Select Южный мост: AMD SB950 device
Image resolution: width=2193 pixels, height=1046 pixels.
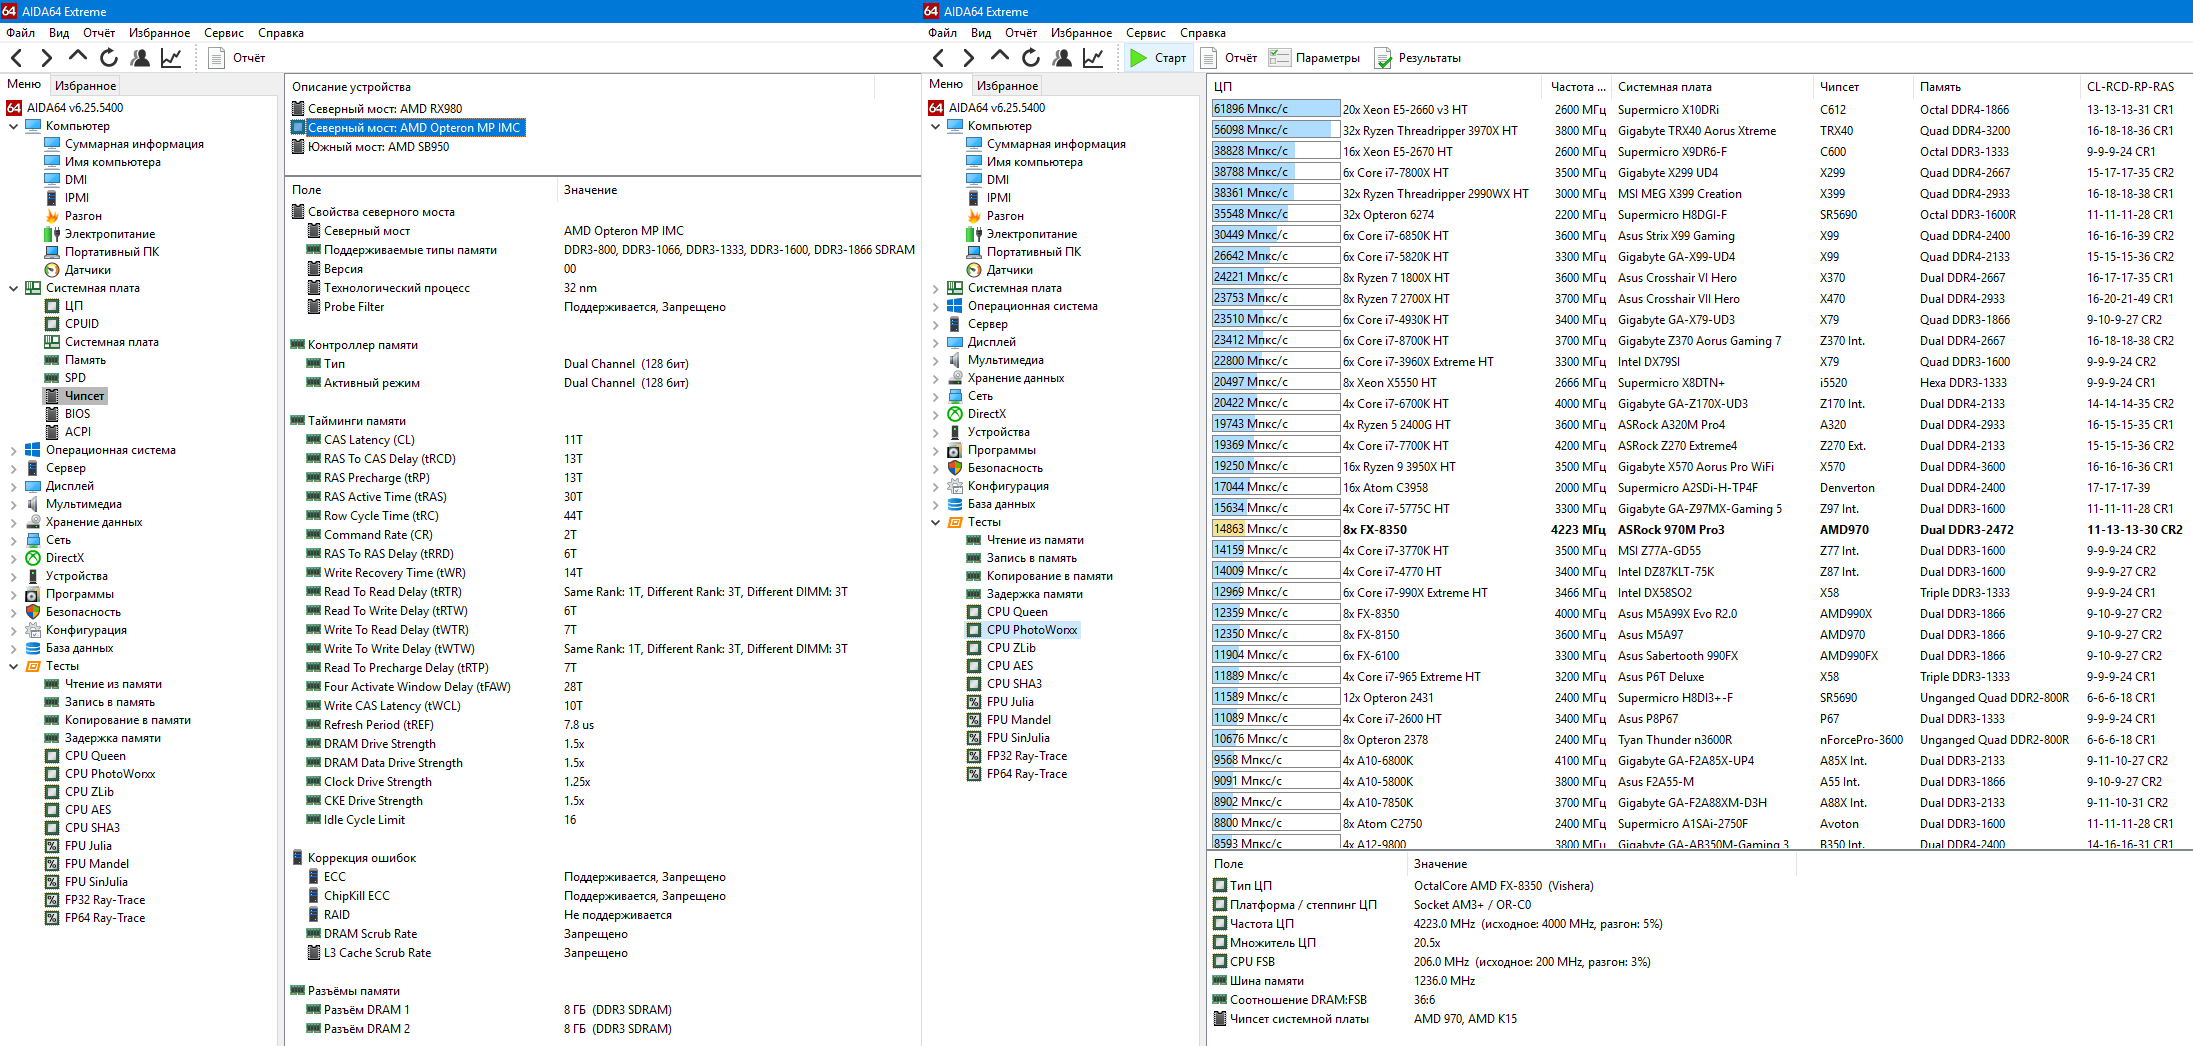(378, 147)
